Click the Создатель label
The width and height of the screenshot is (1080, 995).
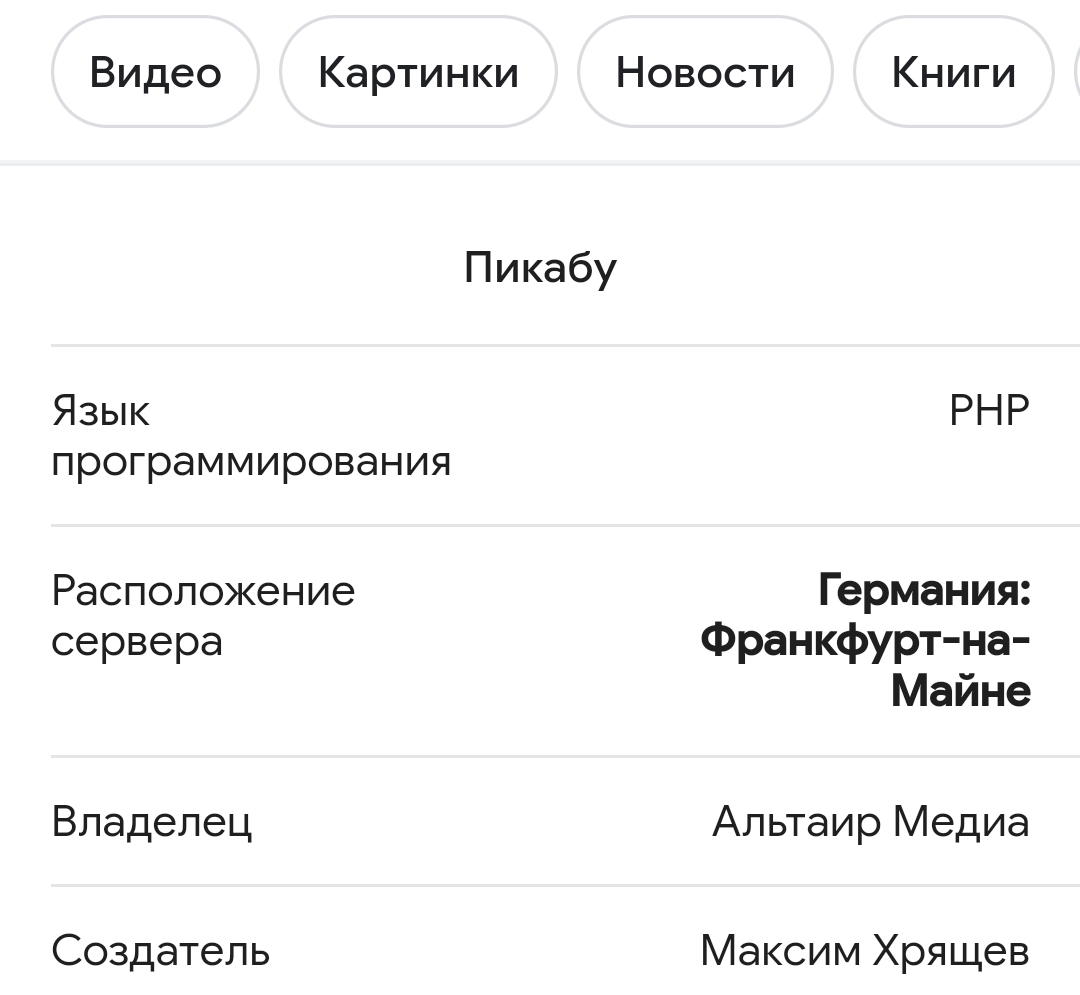pyautogui.click(x=160, y=950)
